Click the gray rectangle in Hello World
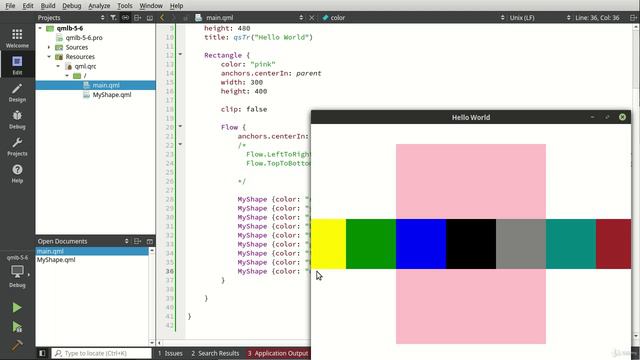The height and width of the screenshot is (360, 640). tap(521, 244)
